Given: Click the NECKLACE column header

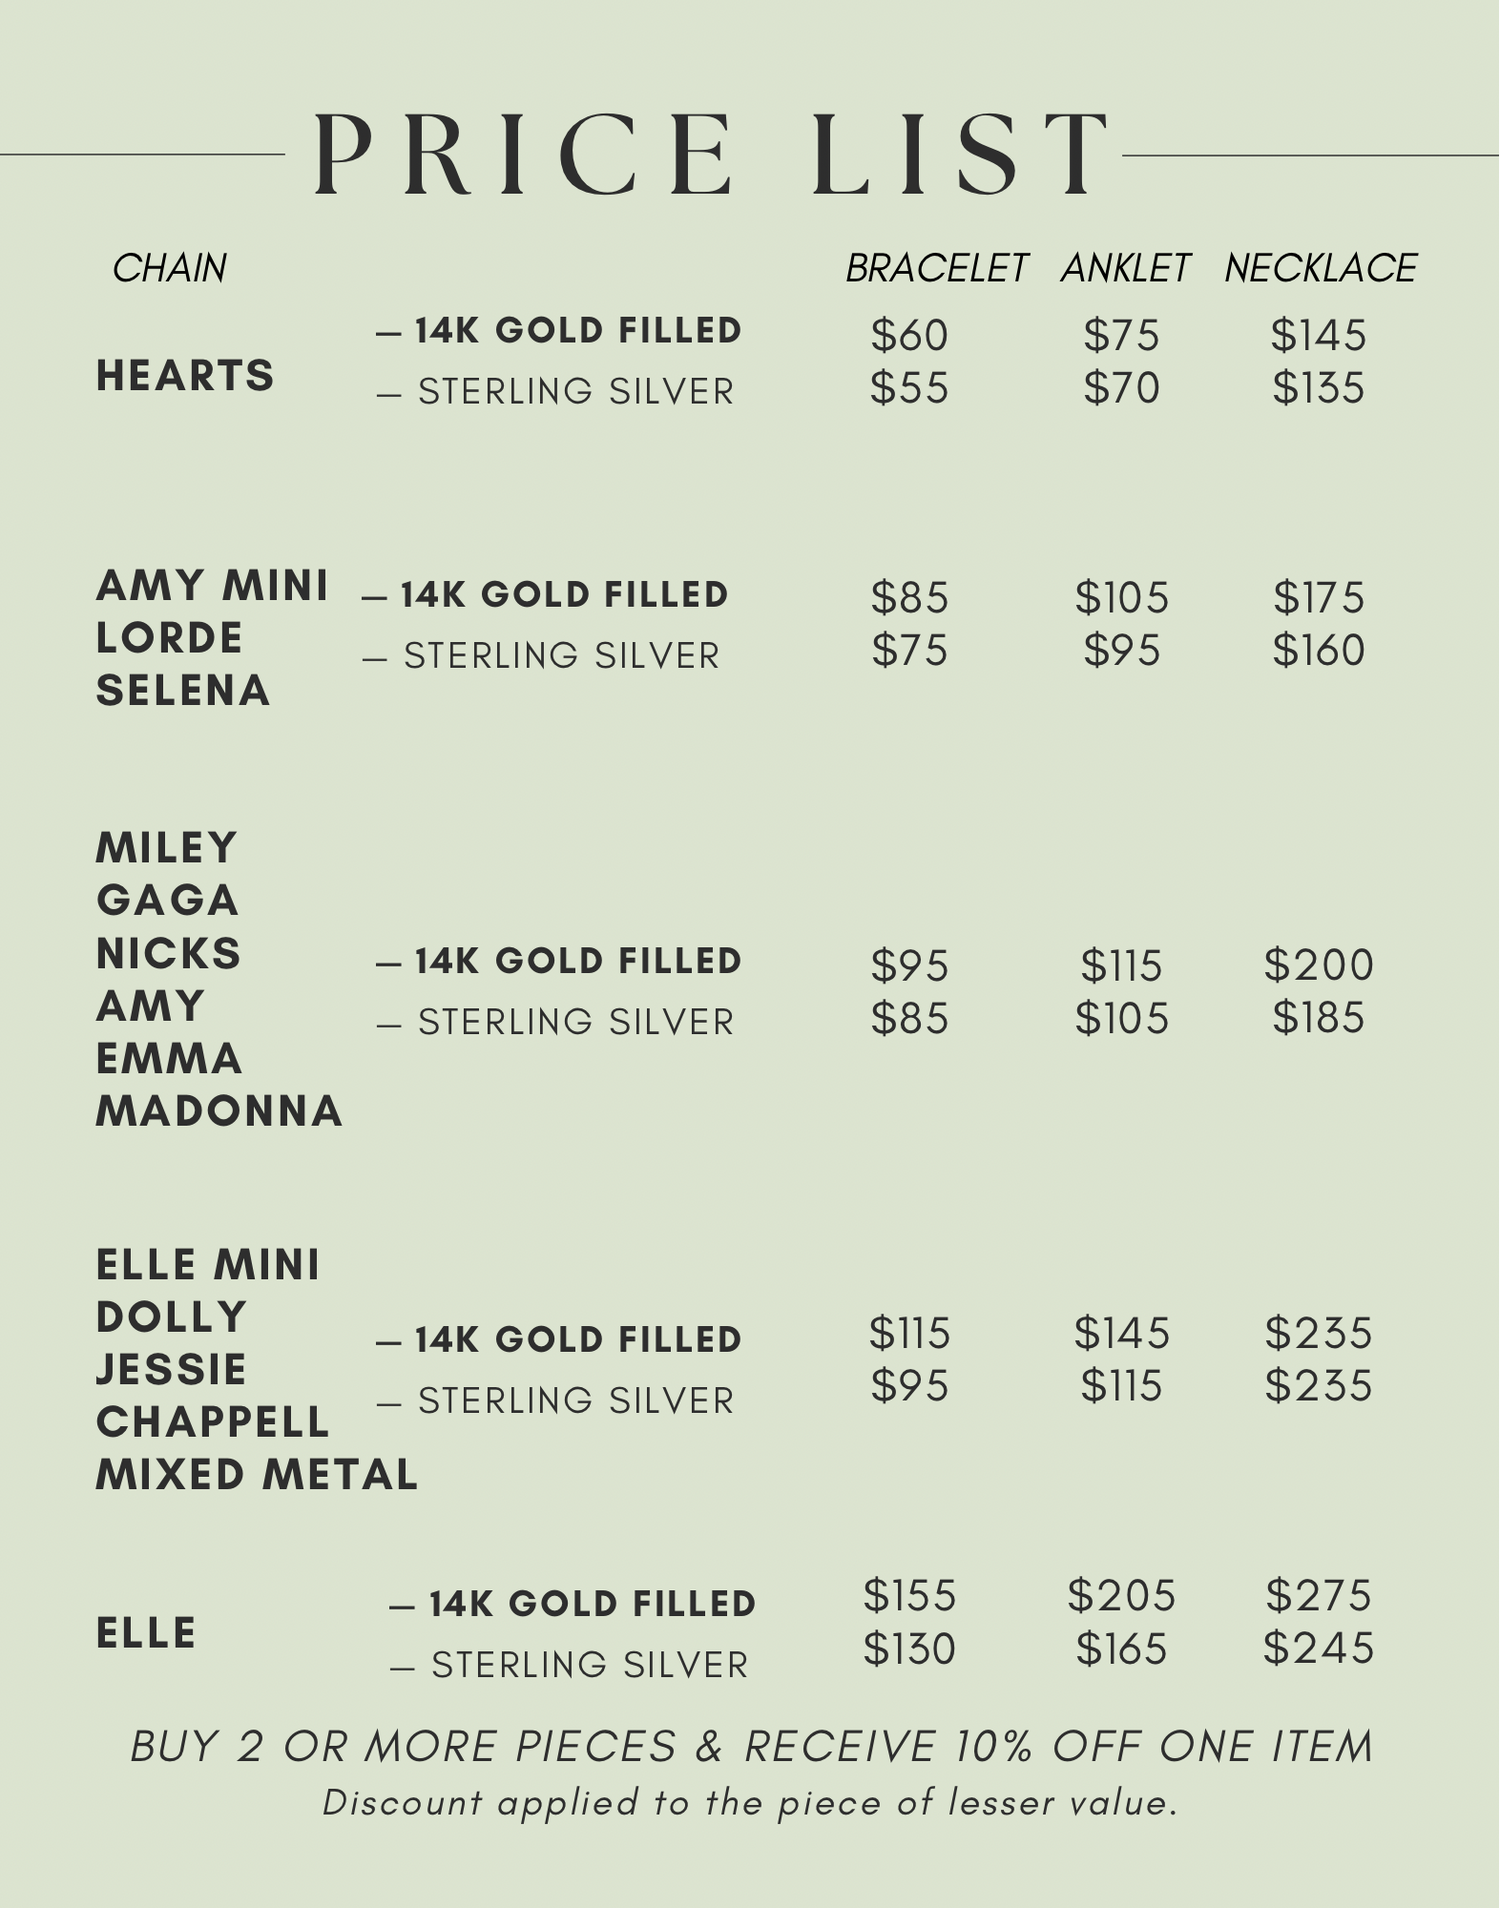Looking at the screenshot, I should tap(1320, 268).
